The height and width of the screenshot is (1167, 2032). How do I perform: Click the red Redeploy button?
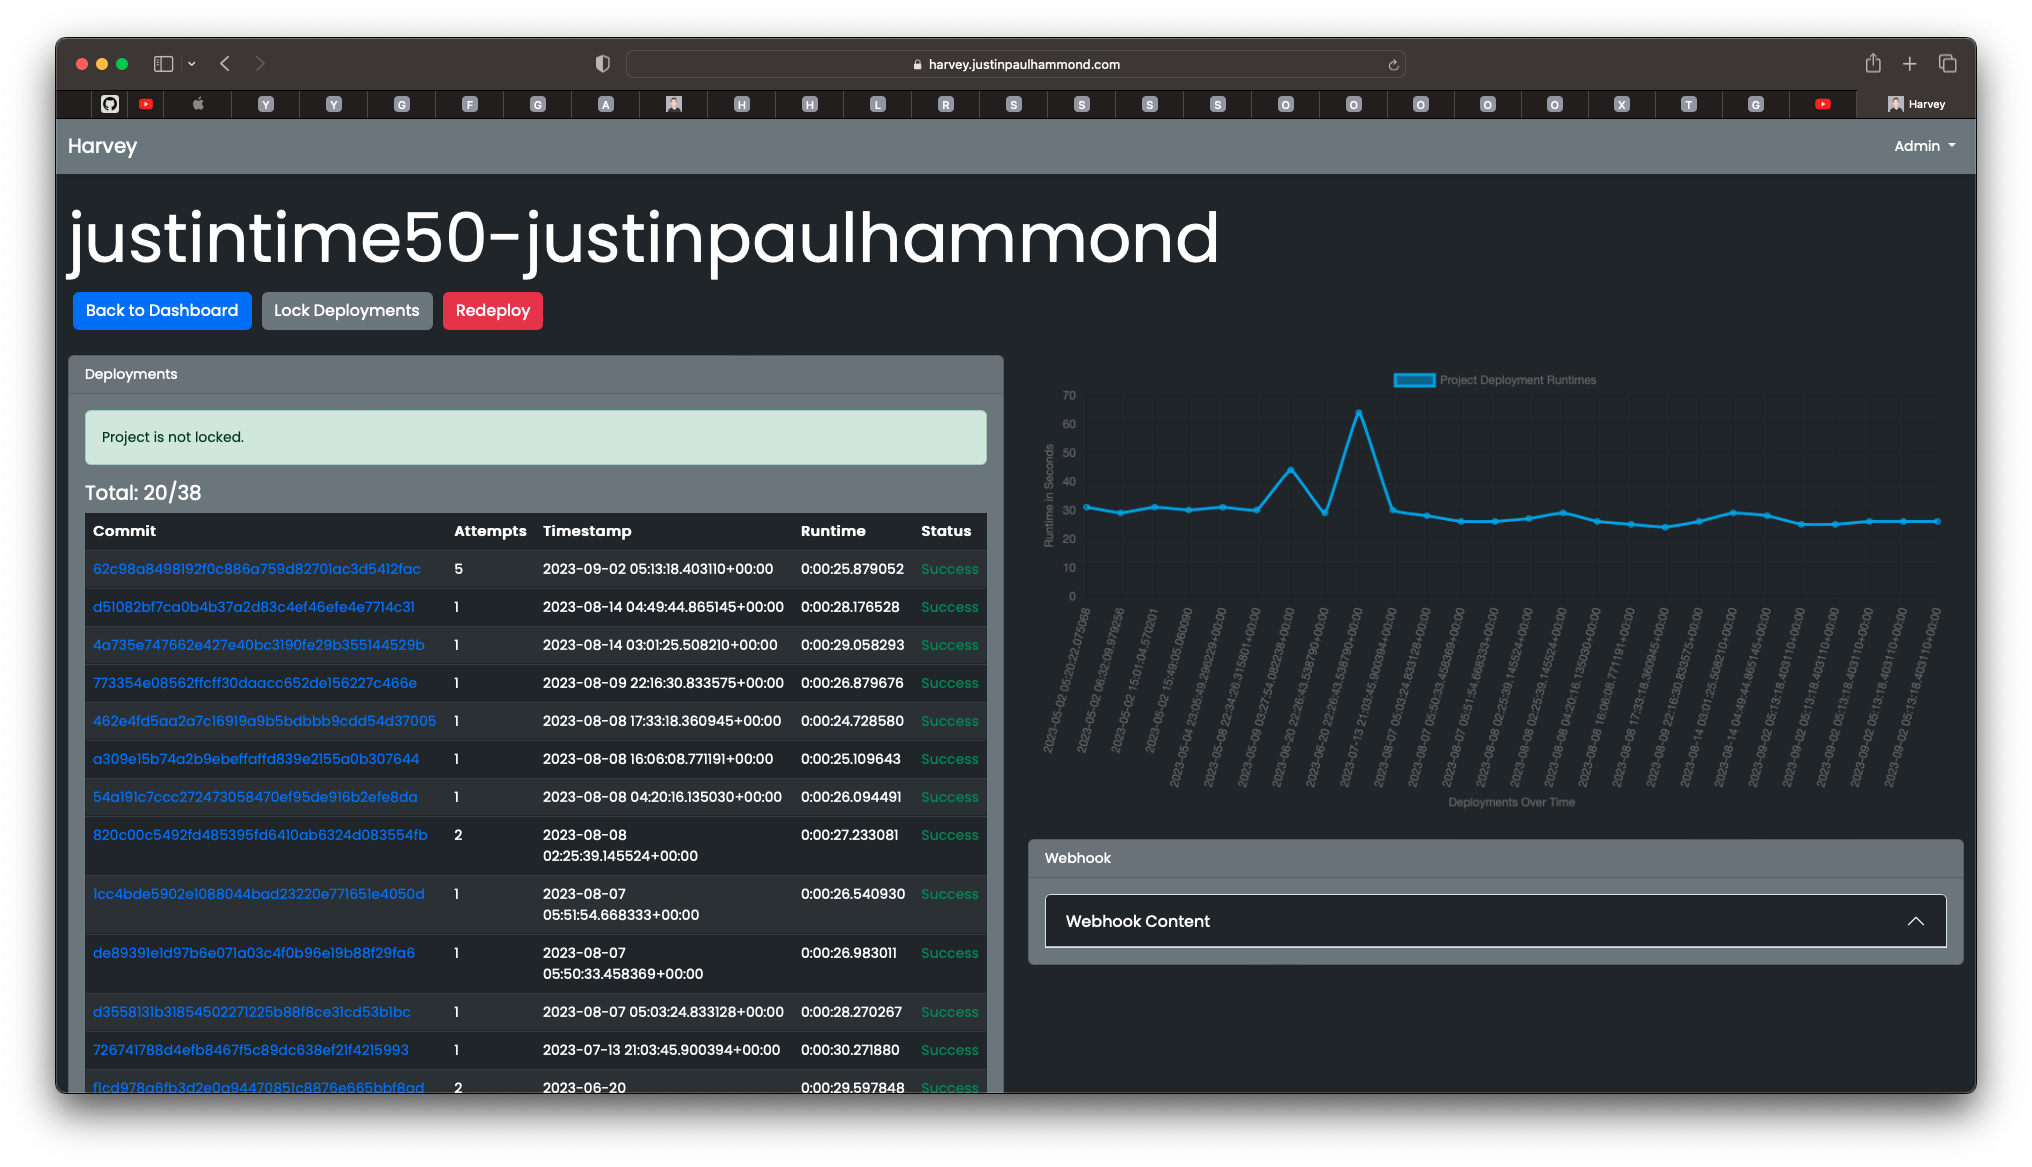pos(492,311)
